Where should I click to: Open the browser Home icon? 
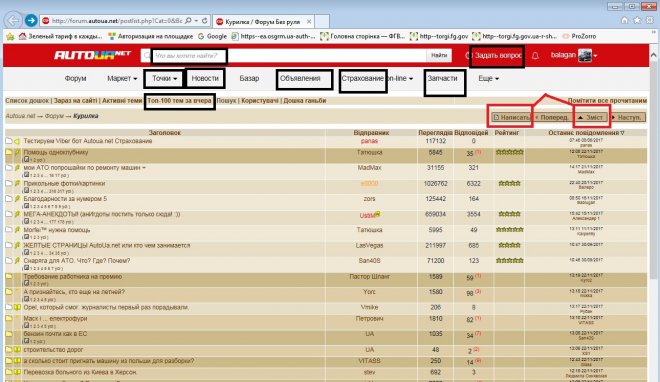tap(625, 20)
